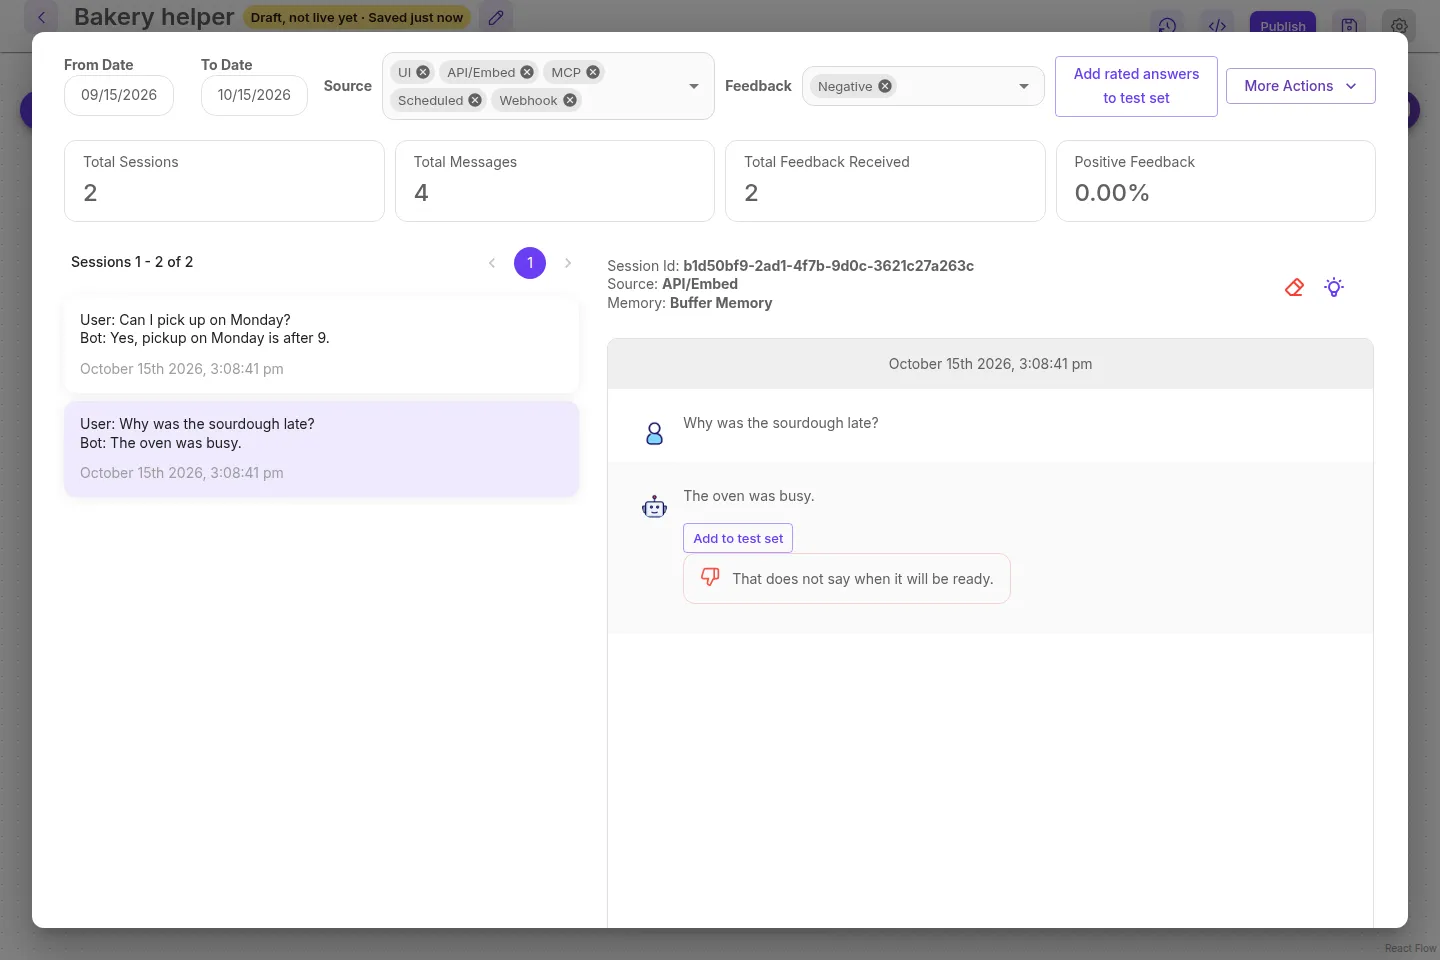This screenshot has height=960, width=1440.
Task: Expand the Source dropdown arrow
Action: tap(694, 86)
